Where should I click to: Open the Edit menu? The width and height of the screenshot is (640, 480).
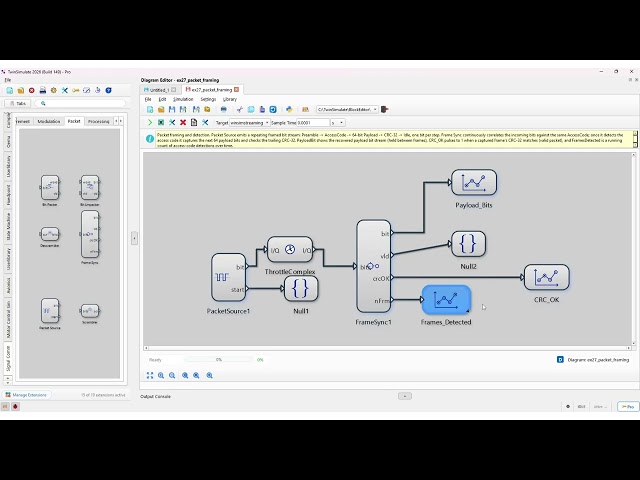pyautogui.click(x=162, y=99)
